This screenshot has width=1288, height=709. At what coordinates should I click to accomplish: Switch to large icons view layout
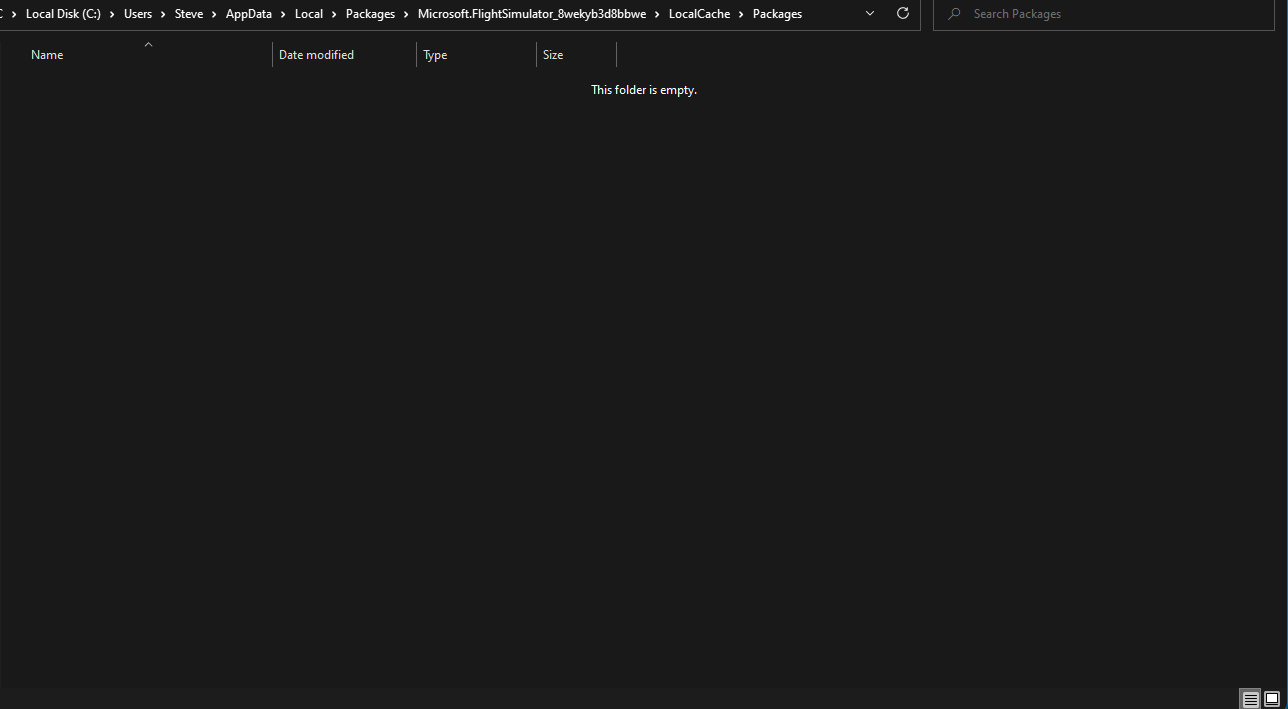(1271, 699)
